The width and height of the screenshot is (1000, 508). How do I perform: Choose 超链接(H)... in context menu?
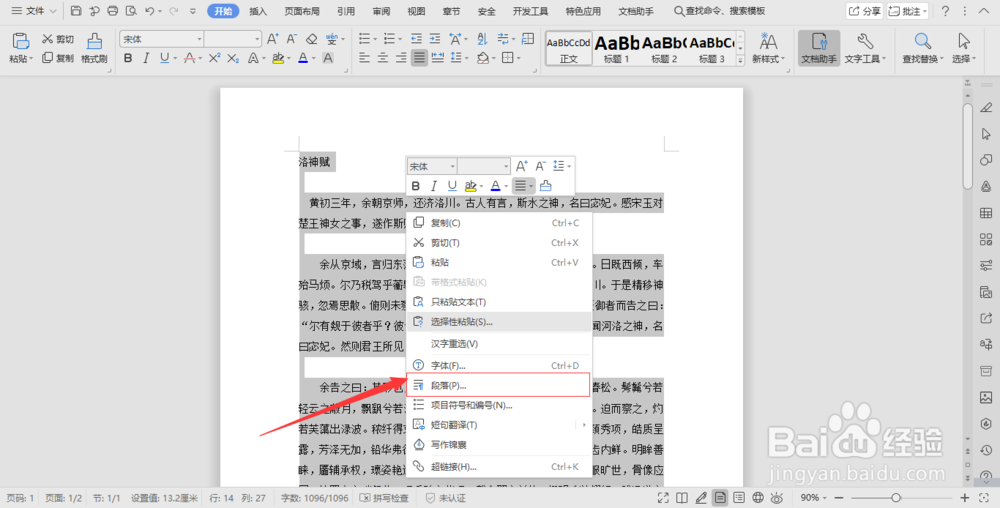(499, 467)
